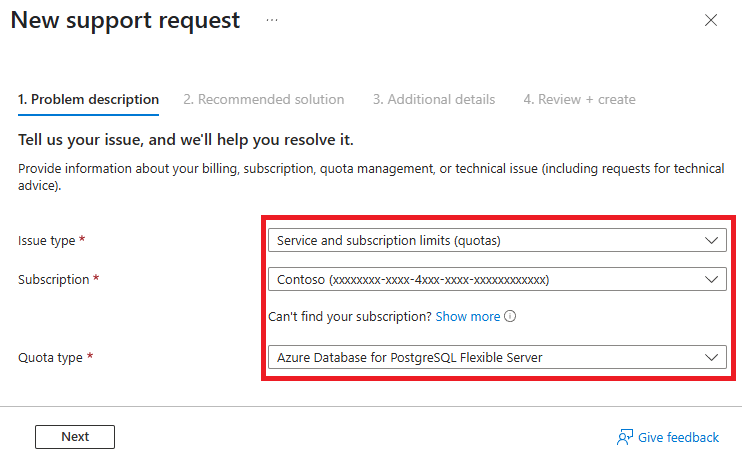
Task: Click the Quota type field label
Action: pyautogui.click(x=49, y=357)
